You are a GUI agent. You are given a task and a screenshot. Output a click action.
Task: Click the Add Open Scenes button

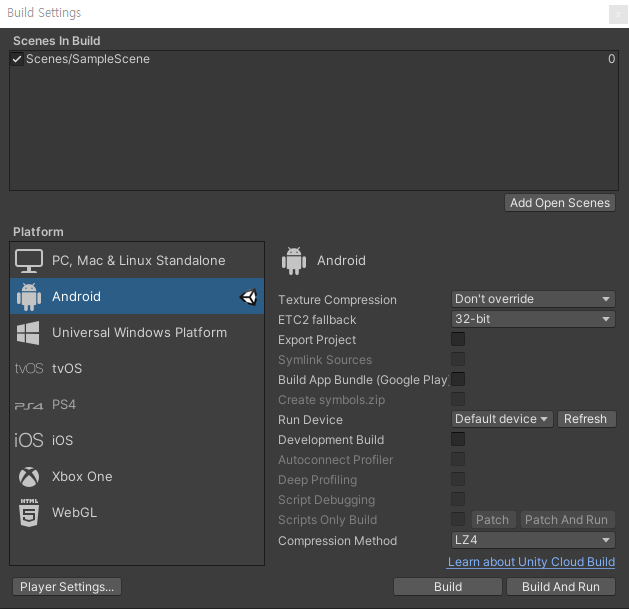560,203
